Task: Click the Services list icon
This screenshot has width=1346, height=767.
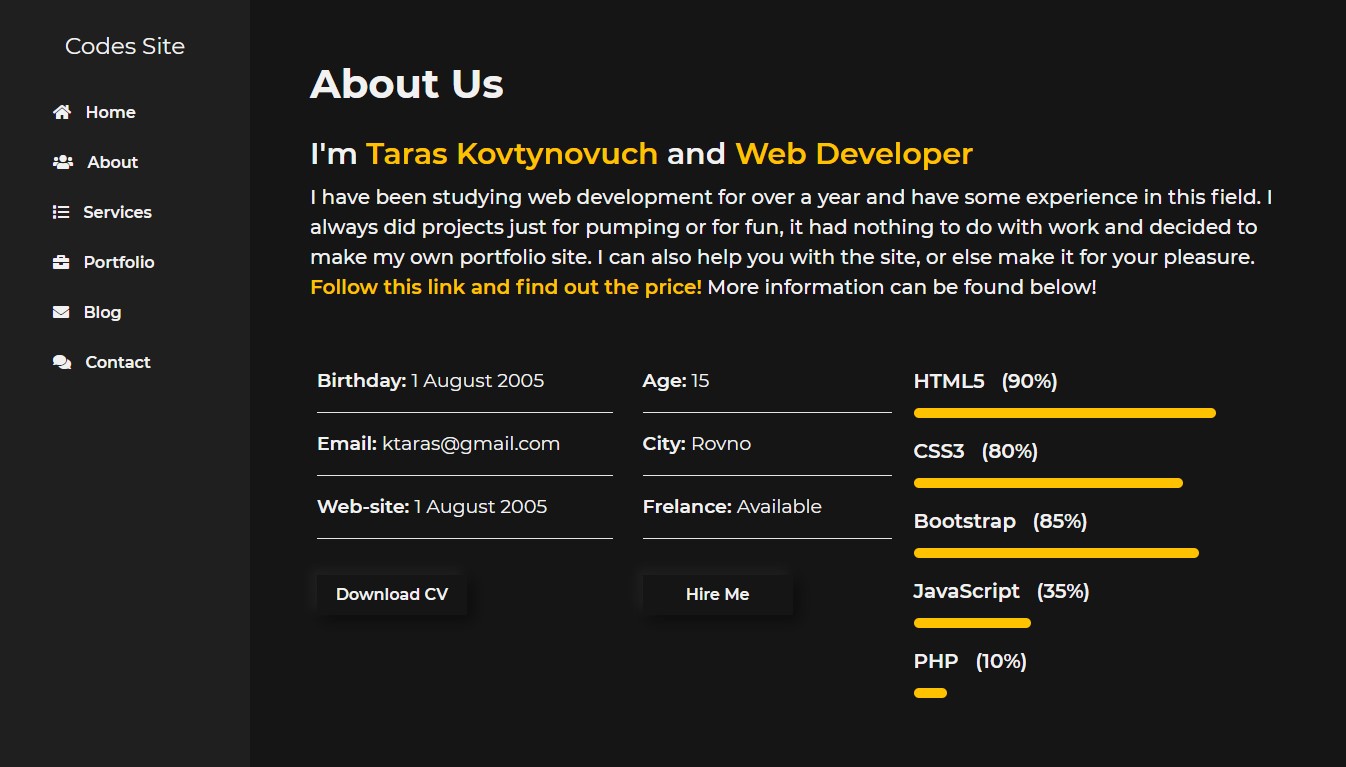Action: (x=62, y=212)
